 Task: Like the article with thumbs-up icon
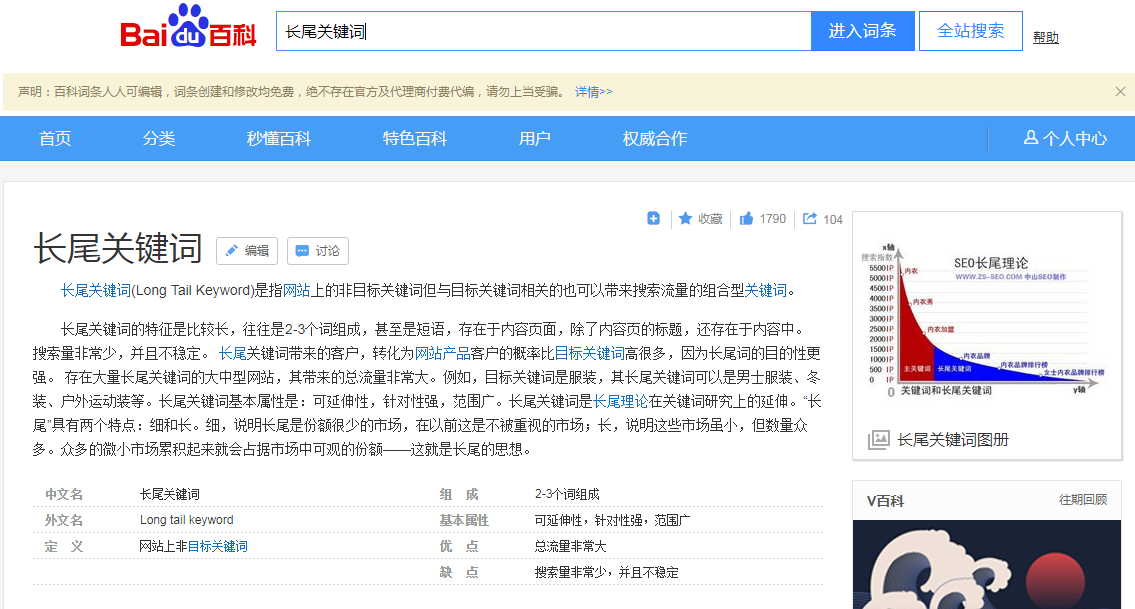746,219
